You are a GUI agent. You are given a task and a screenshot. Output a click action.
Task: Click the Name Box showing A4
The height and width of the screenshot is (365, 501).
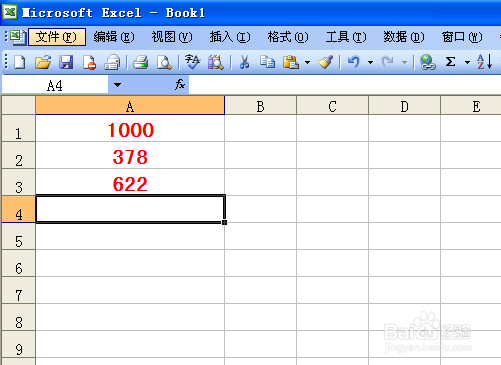(55, 85)
